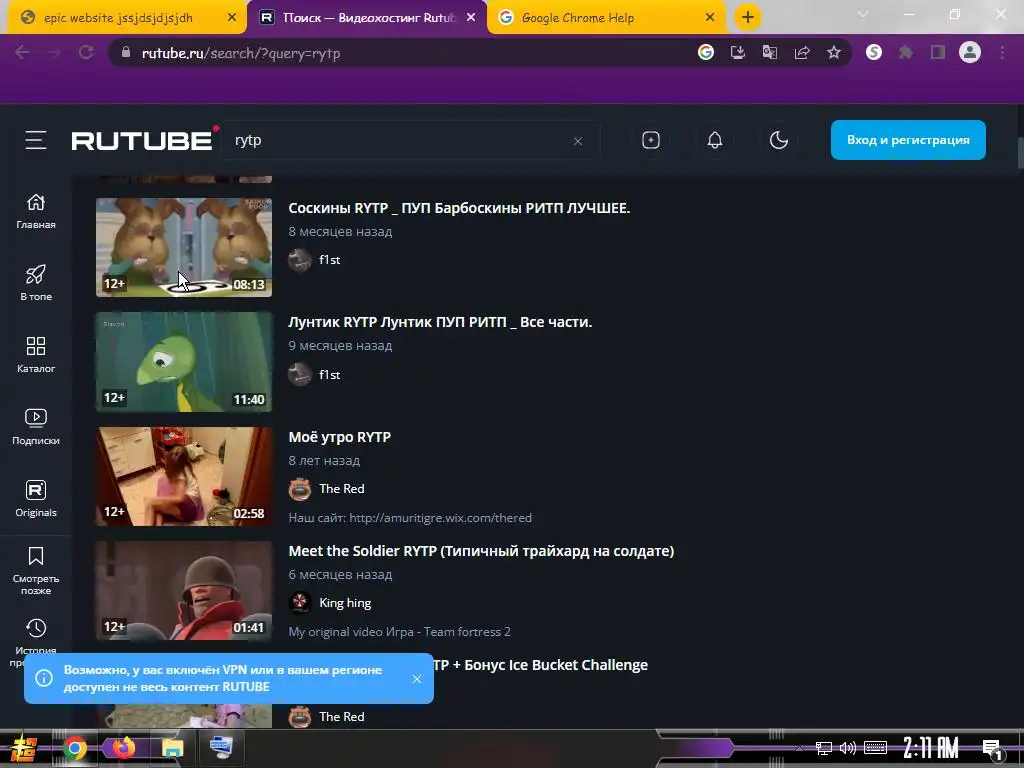Dismiss the VPN notification banner
The width and height of the screenshot is (1024, 768).
[x=417, y=679]
